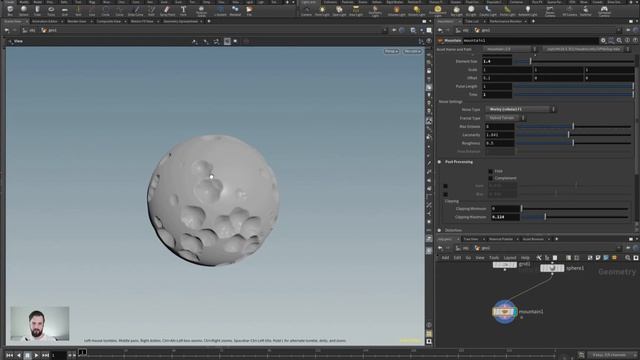Image resolution: width=640 pixels, height=360 pixels.
Task: Click the parameter pane search icon
Action: pyautogui.click(x=619, y=40)
